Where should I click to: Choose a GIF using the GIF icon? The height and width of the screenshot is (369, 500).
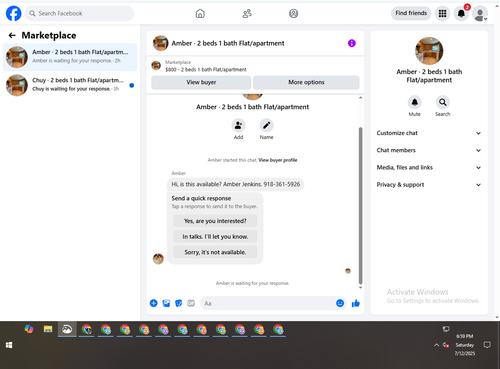191,303
